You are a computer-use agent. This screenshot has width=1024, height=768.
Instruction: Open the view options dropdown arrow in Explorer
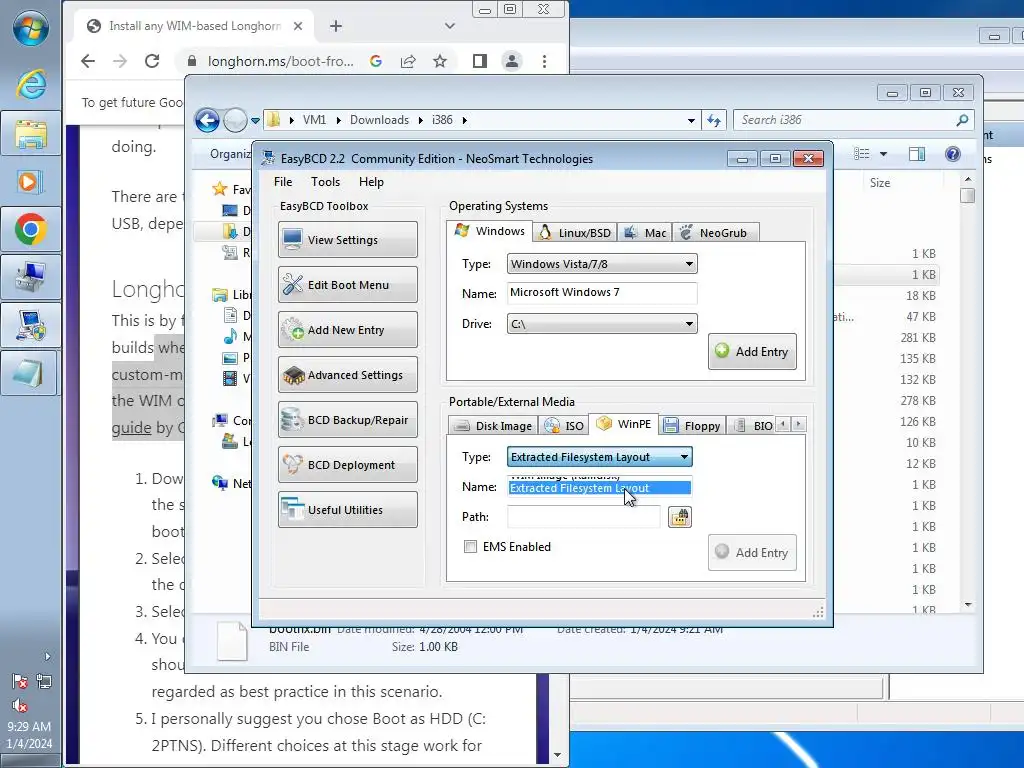coord(884,154)
